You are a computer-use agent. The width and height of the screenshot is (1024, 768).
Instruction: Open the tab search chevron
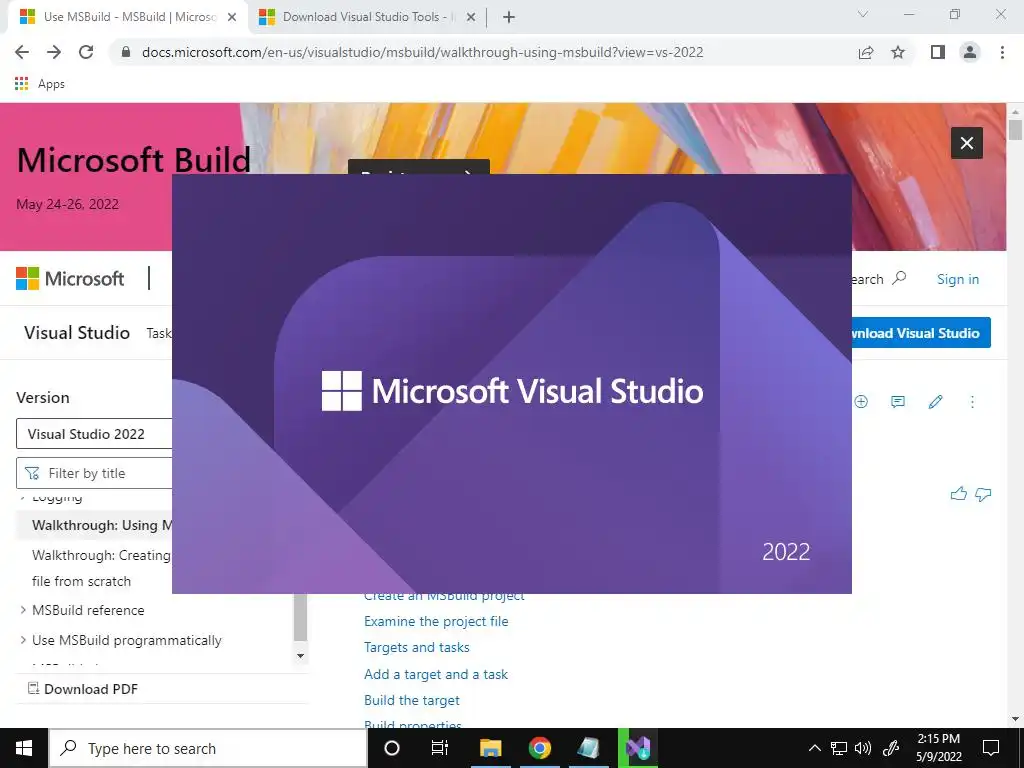coord(863,14)
